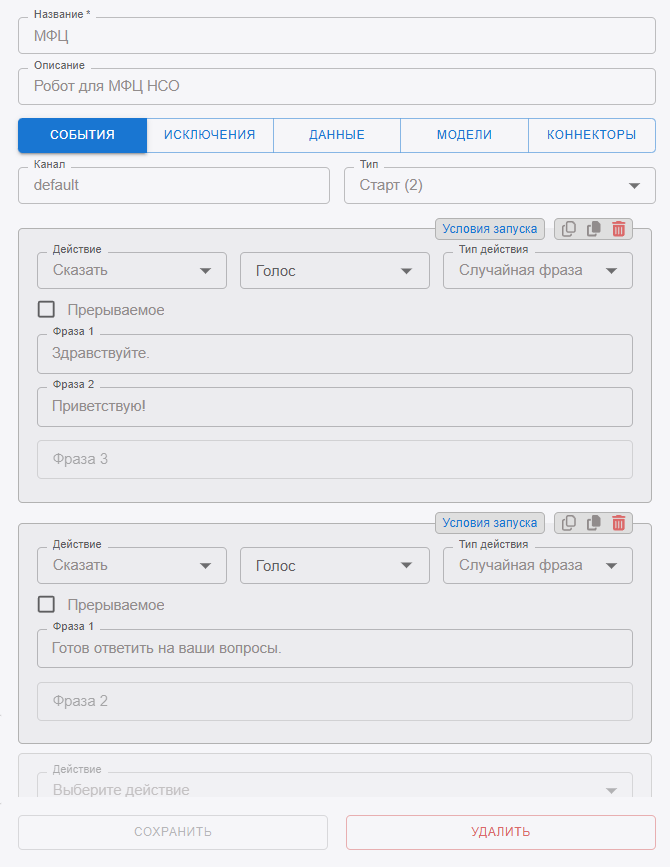This screenshot has width=670, height=867.
Task: Delete the first action block with trash icon
Action: pyautogui.click(x=619, y=229)
